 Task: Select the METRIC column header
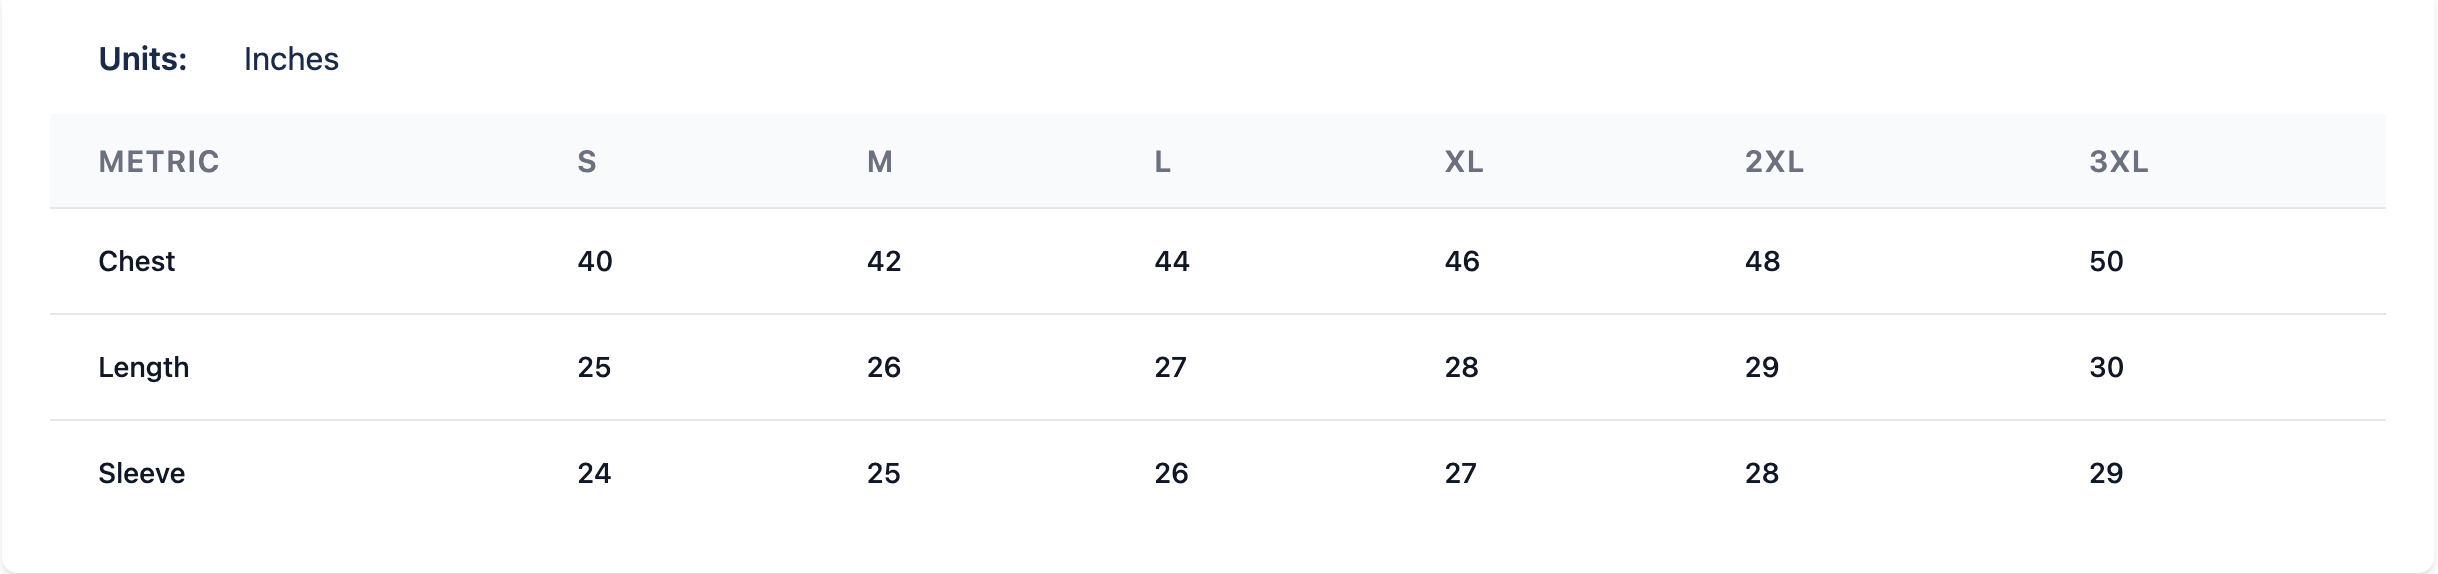pyautogui.click(x=158, y=162)
